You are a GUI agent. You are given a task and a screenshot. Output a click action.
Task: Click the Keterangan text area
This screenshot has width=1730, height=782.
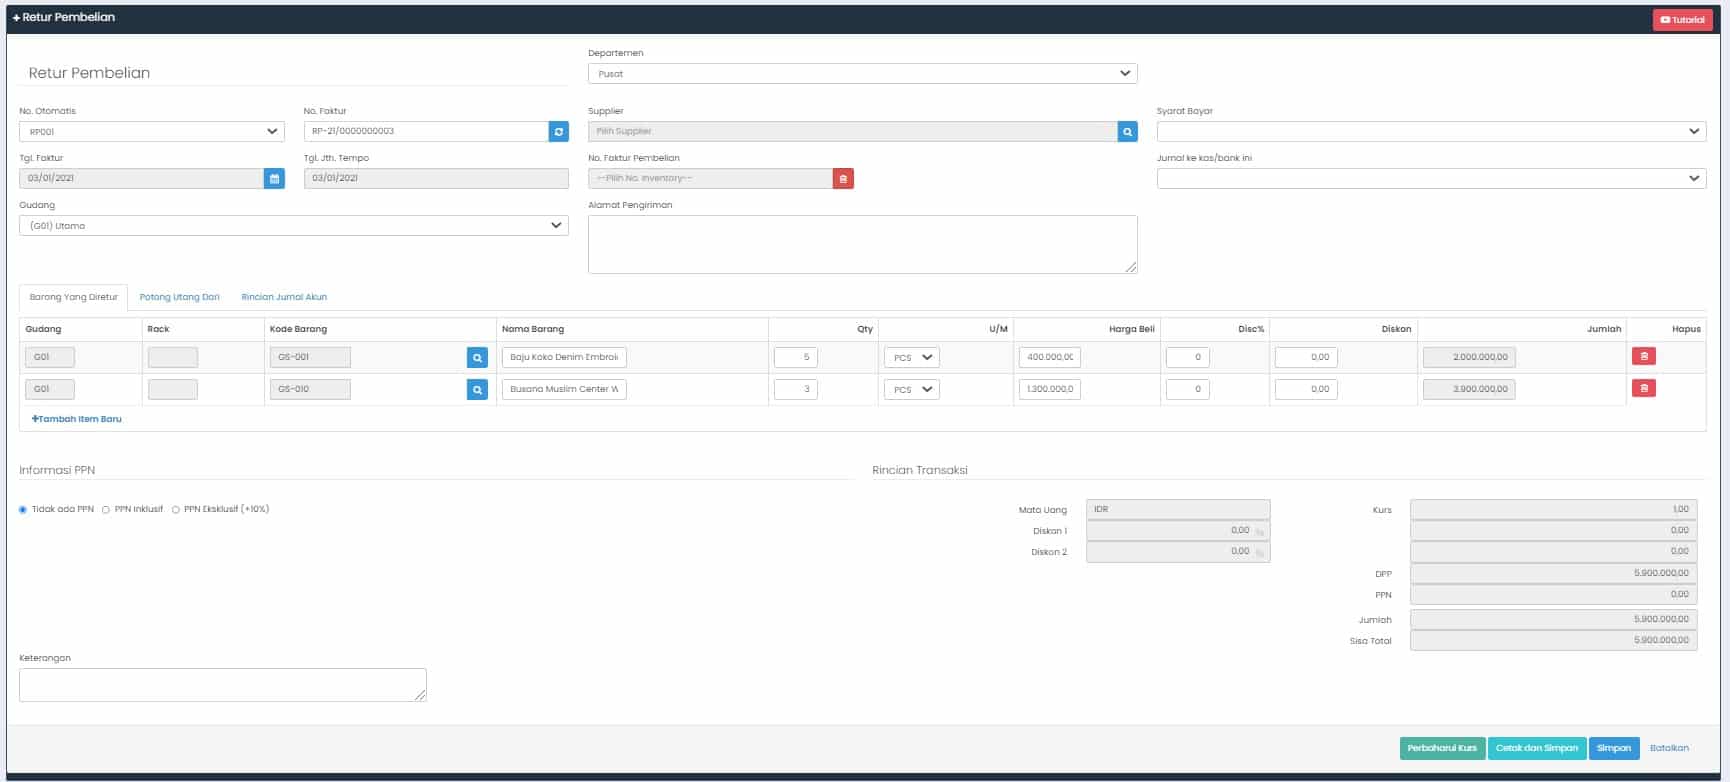click(222, 685)
